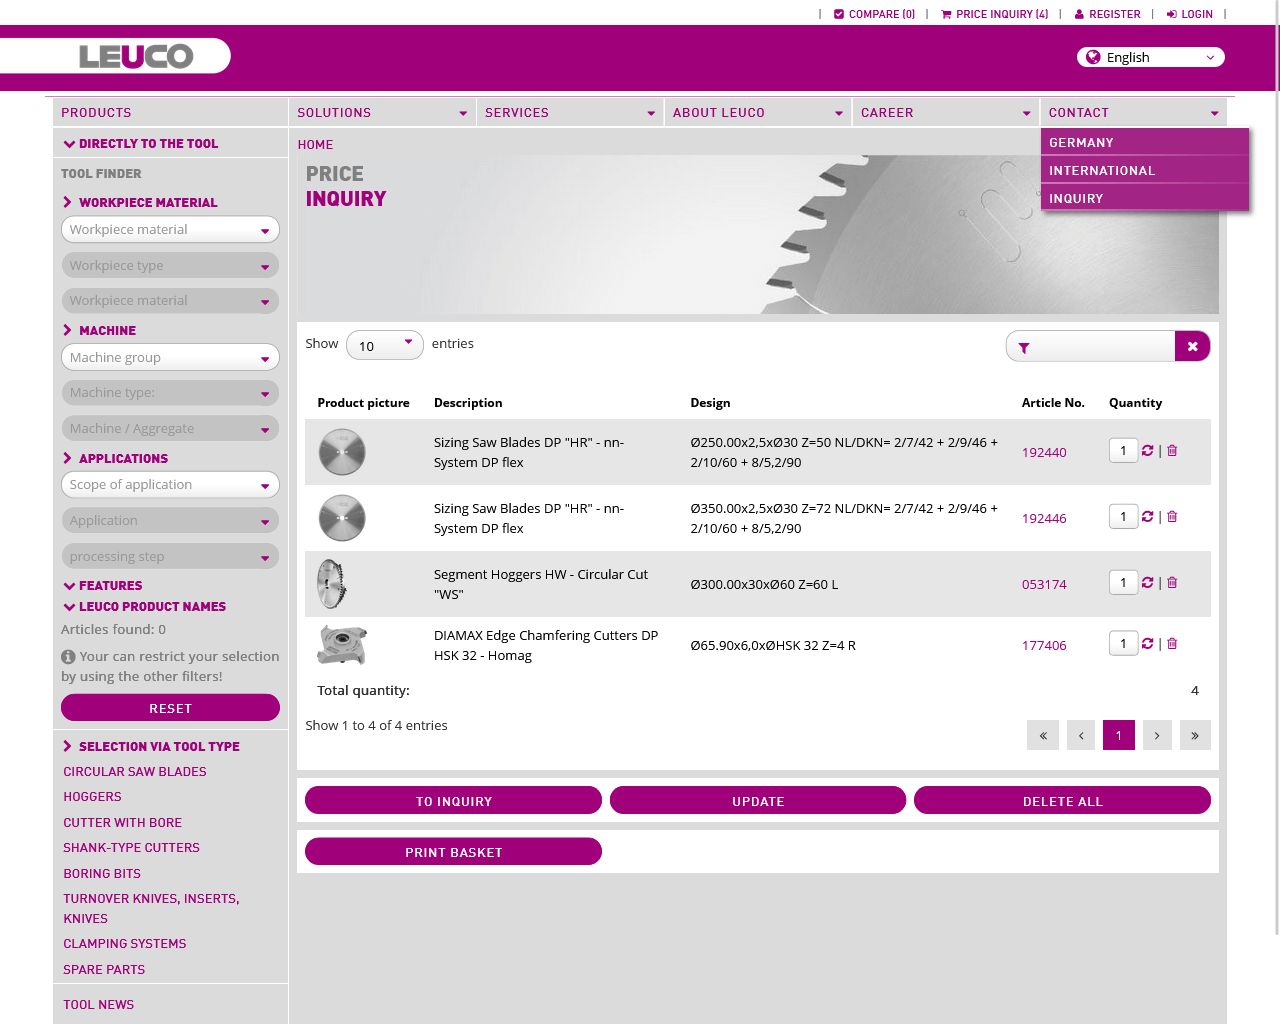Expand the Features section
This screenshot has width=1280, height=1024.
click(102, 586)
